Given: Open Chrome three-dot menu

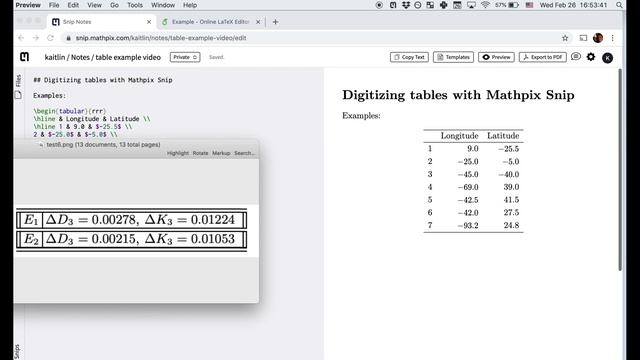Looking at the screenshot, I should [613, 38].
